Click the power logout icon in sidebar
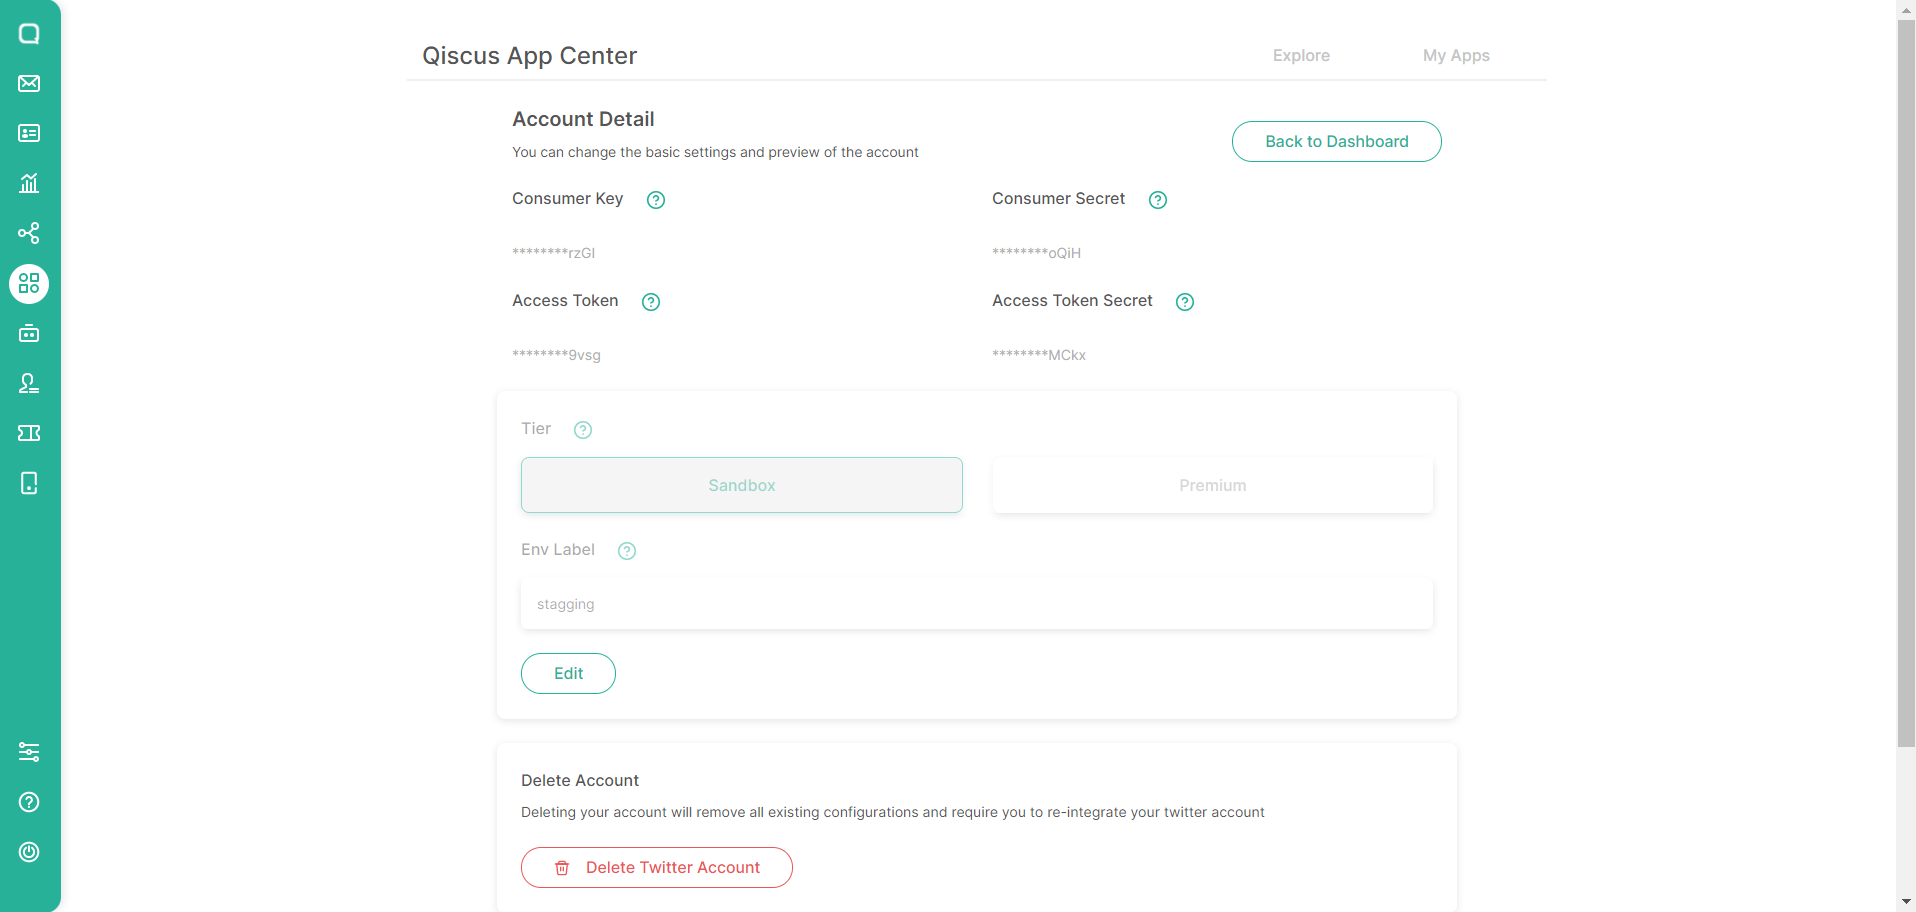The height and width of the screenshot is (912, 1916). point(29,852)
